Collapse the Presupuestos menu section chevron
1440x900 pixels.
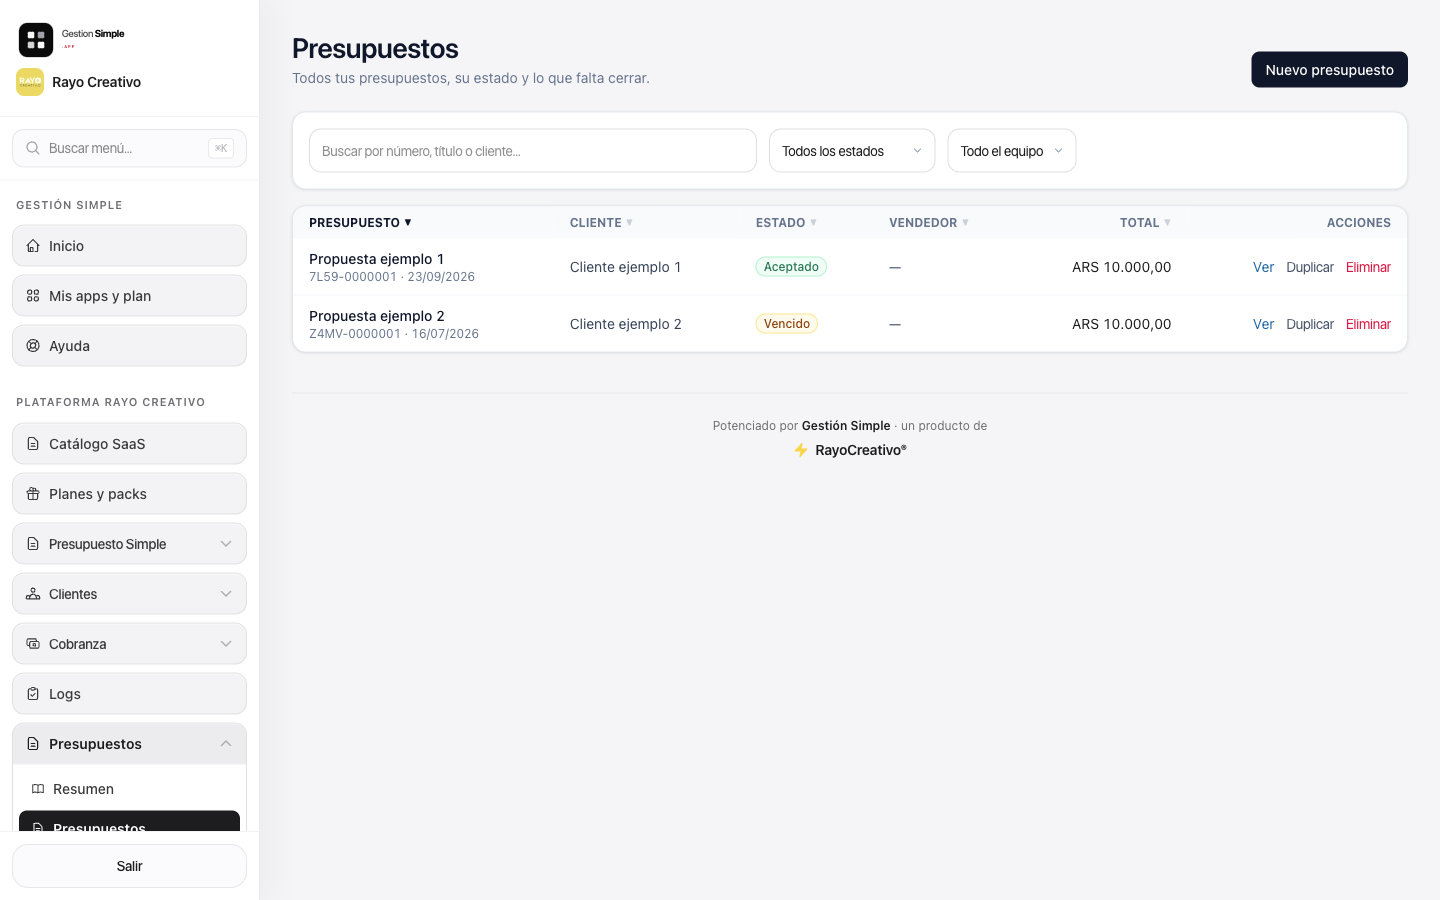pyautogui.click(x=226, y=744)
